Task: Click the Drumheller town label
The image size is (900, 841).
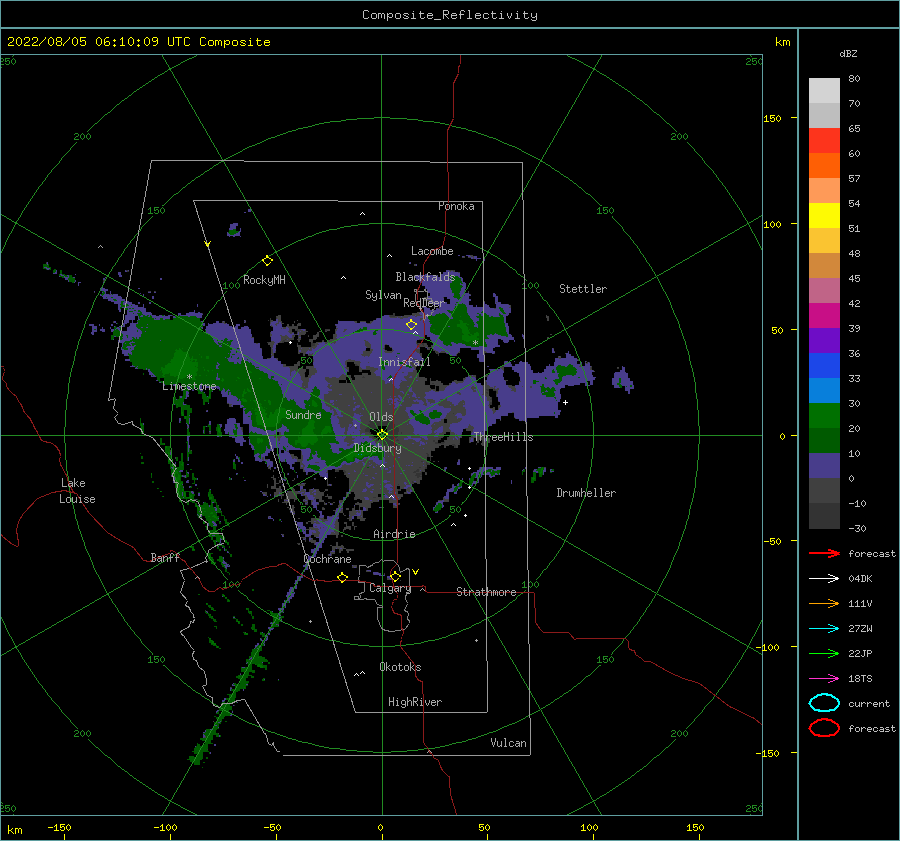Action: (x=586, y=493)
